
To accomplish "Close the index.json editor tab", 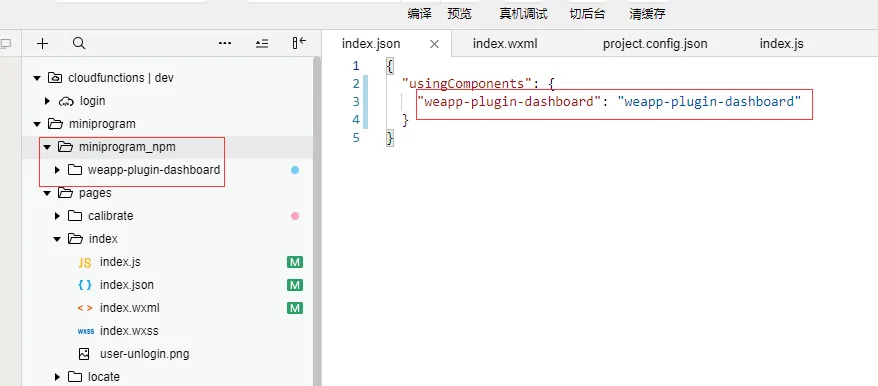I will [x=434, y=44].
